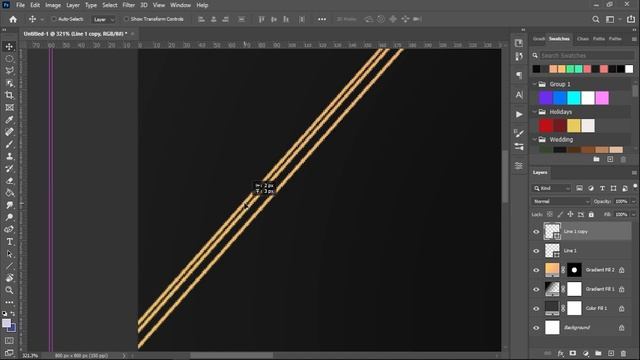Open the Share icon at top right

[631, 19]
